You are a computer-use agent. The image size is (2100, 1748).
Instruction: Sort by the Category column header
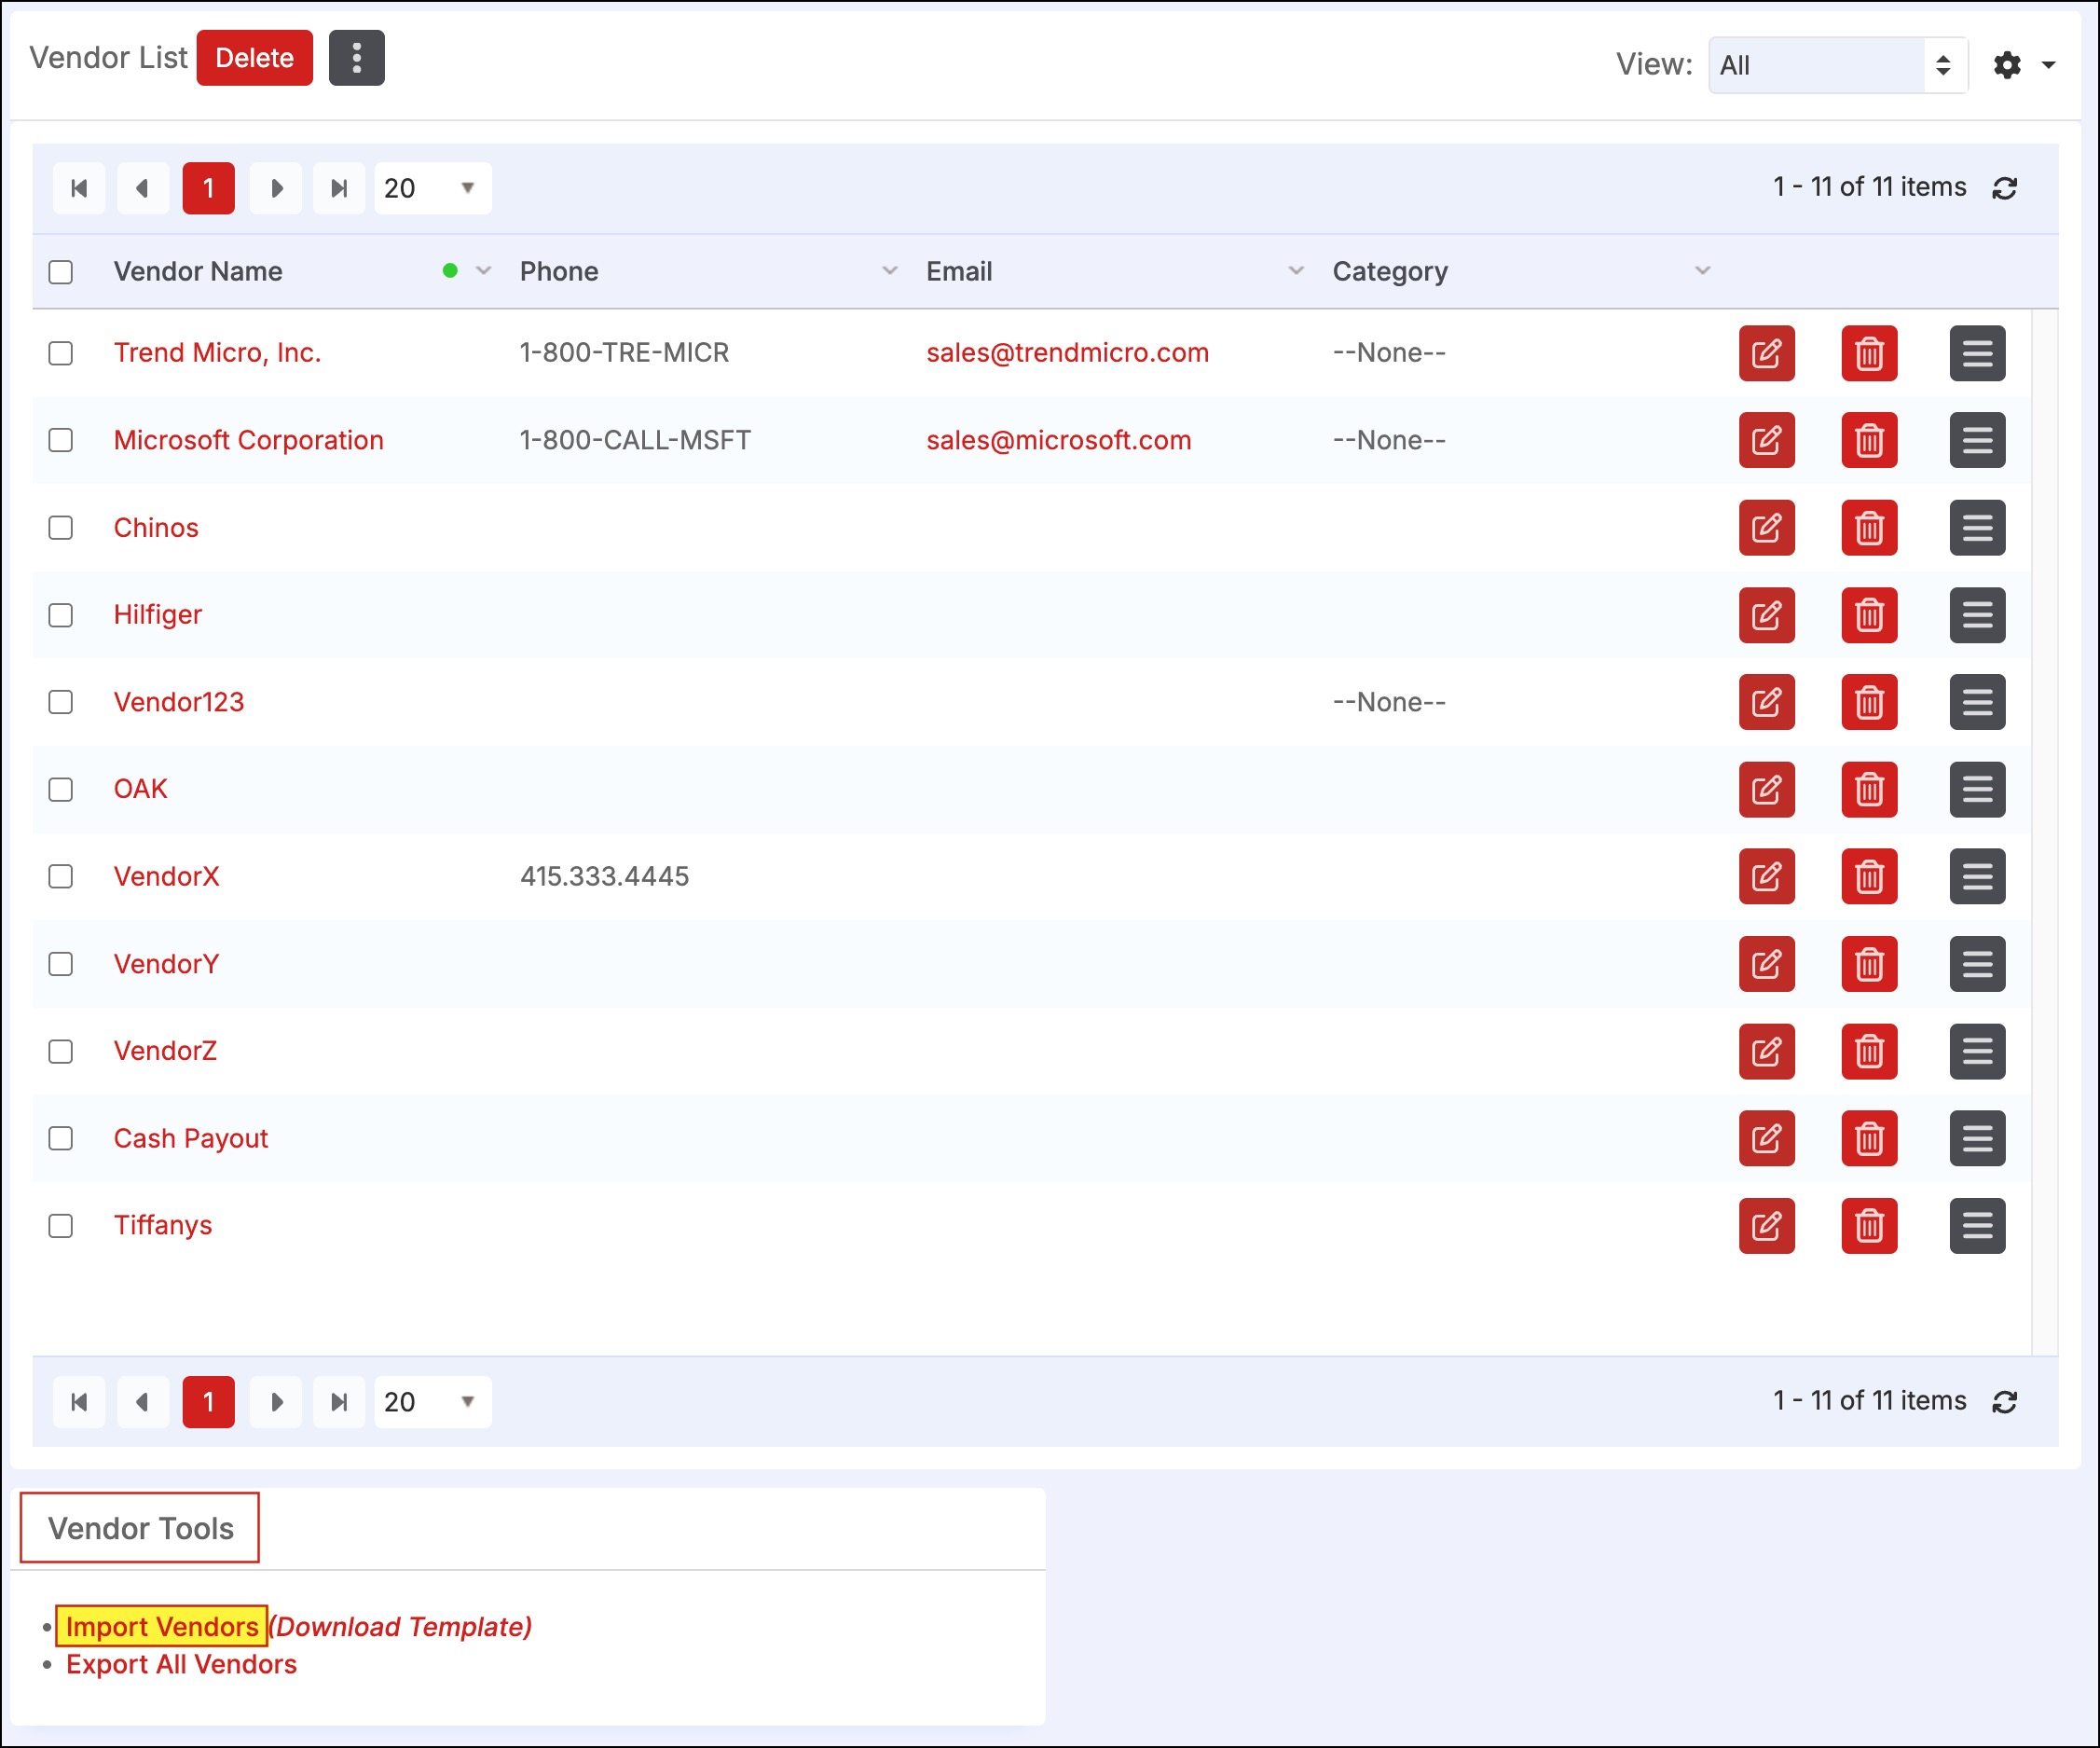click(x=1390, y=272)
